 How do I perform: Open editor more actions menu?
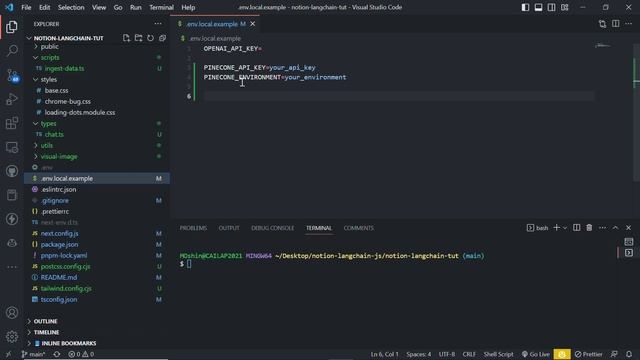pyautogui.click(x=629, y=24)
